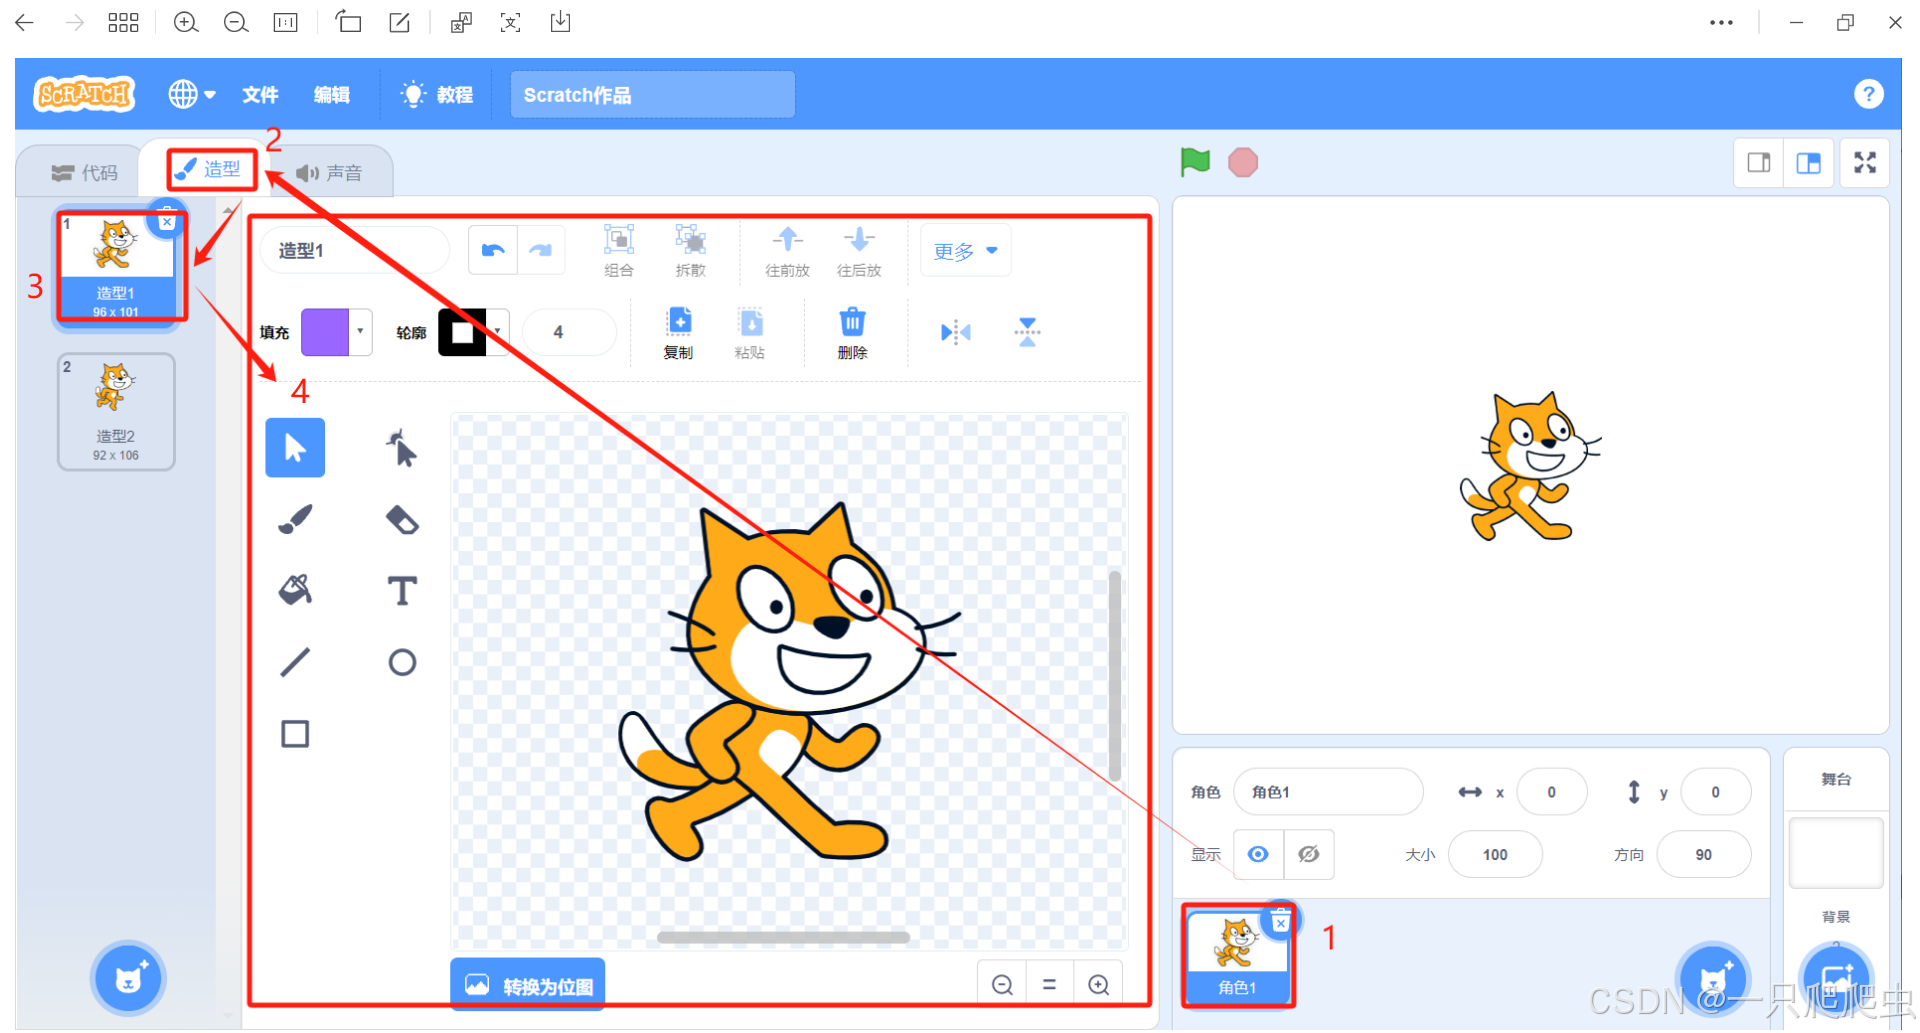Click the sprite name field 角色1
The height and width of the screenshot is (1033, 1920).
1329,792
